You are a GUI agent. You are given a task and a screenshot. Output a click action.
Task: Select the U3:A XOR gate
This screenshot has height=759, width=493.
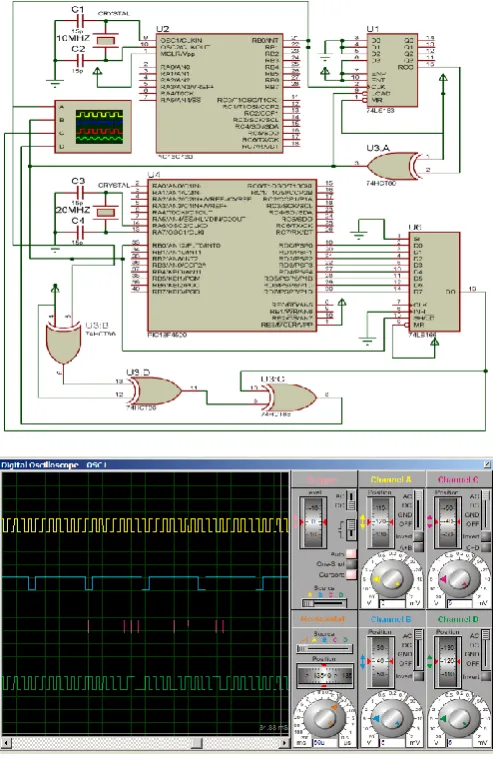(393, 166)
